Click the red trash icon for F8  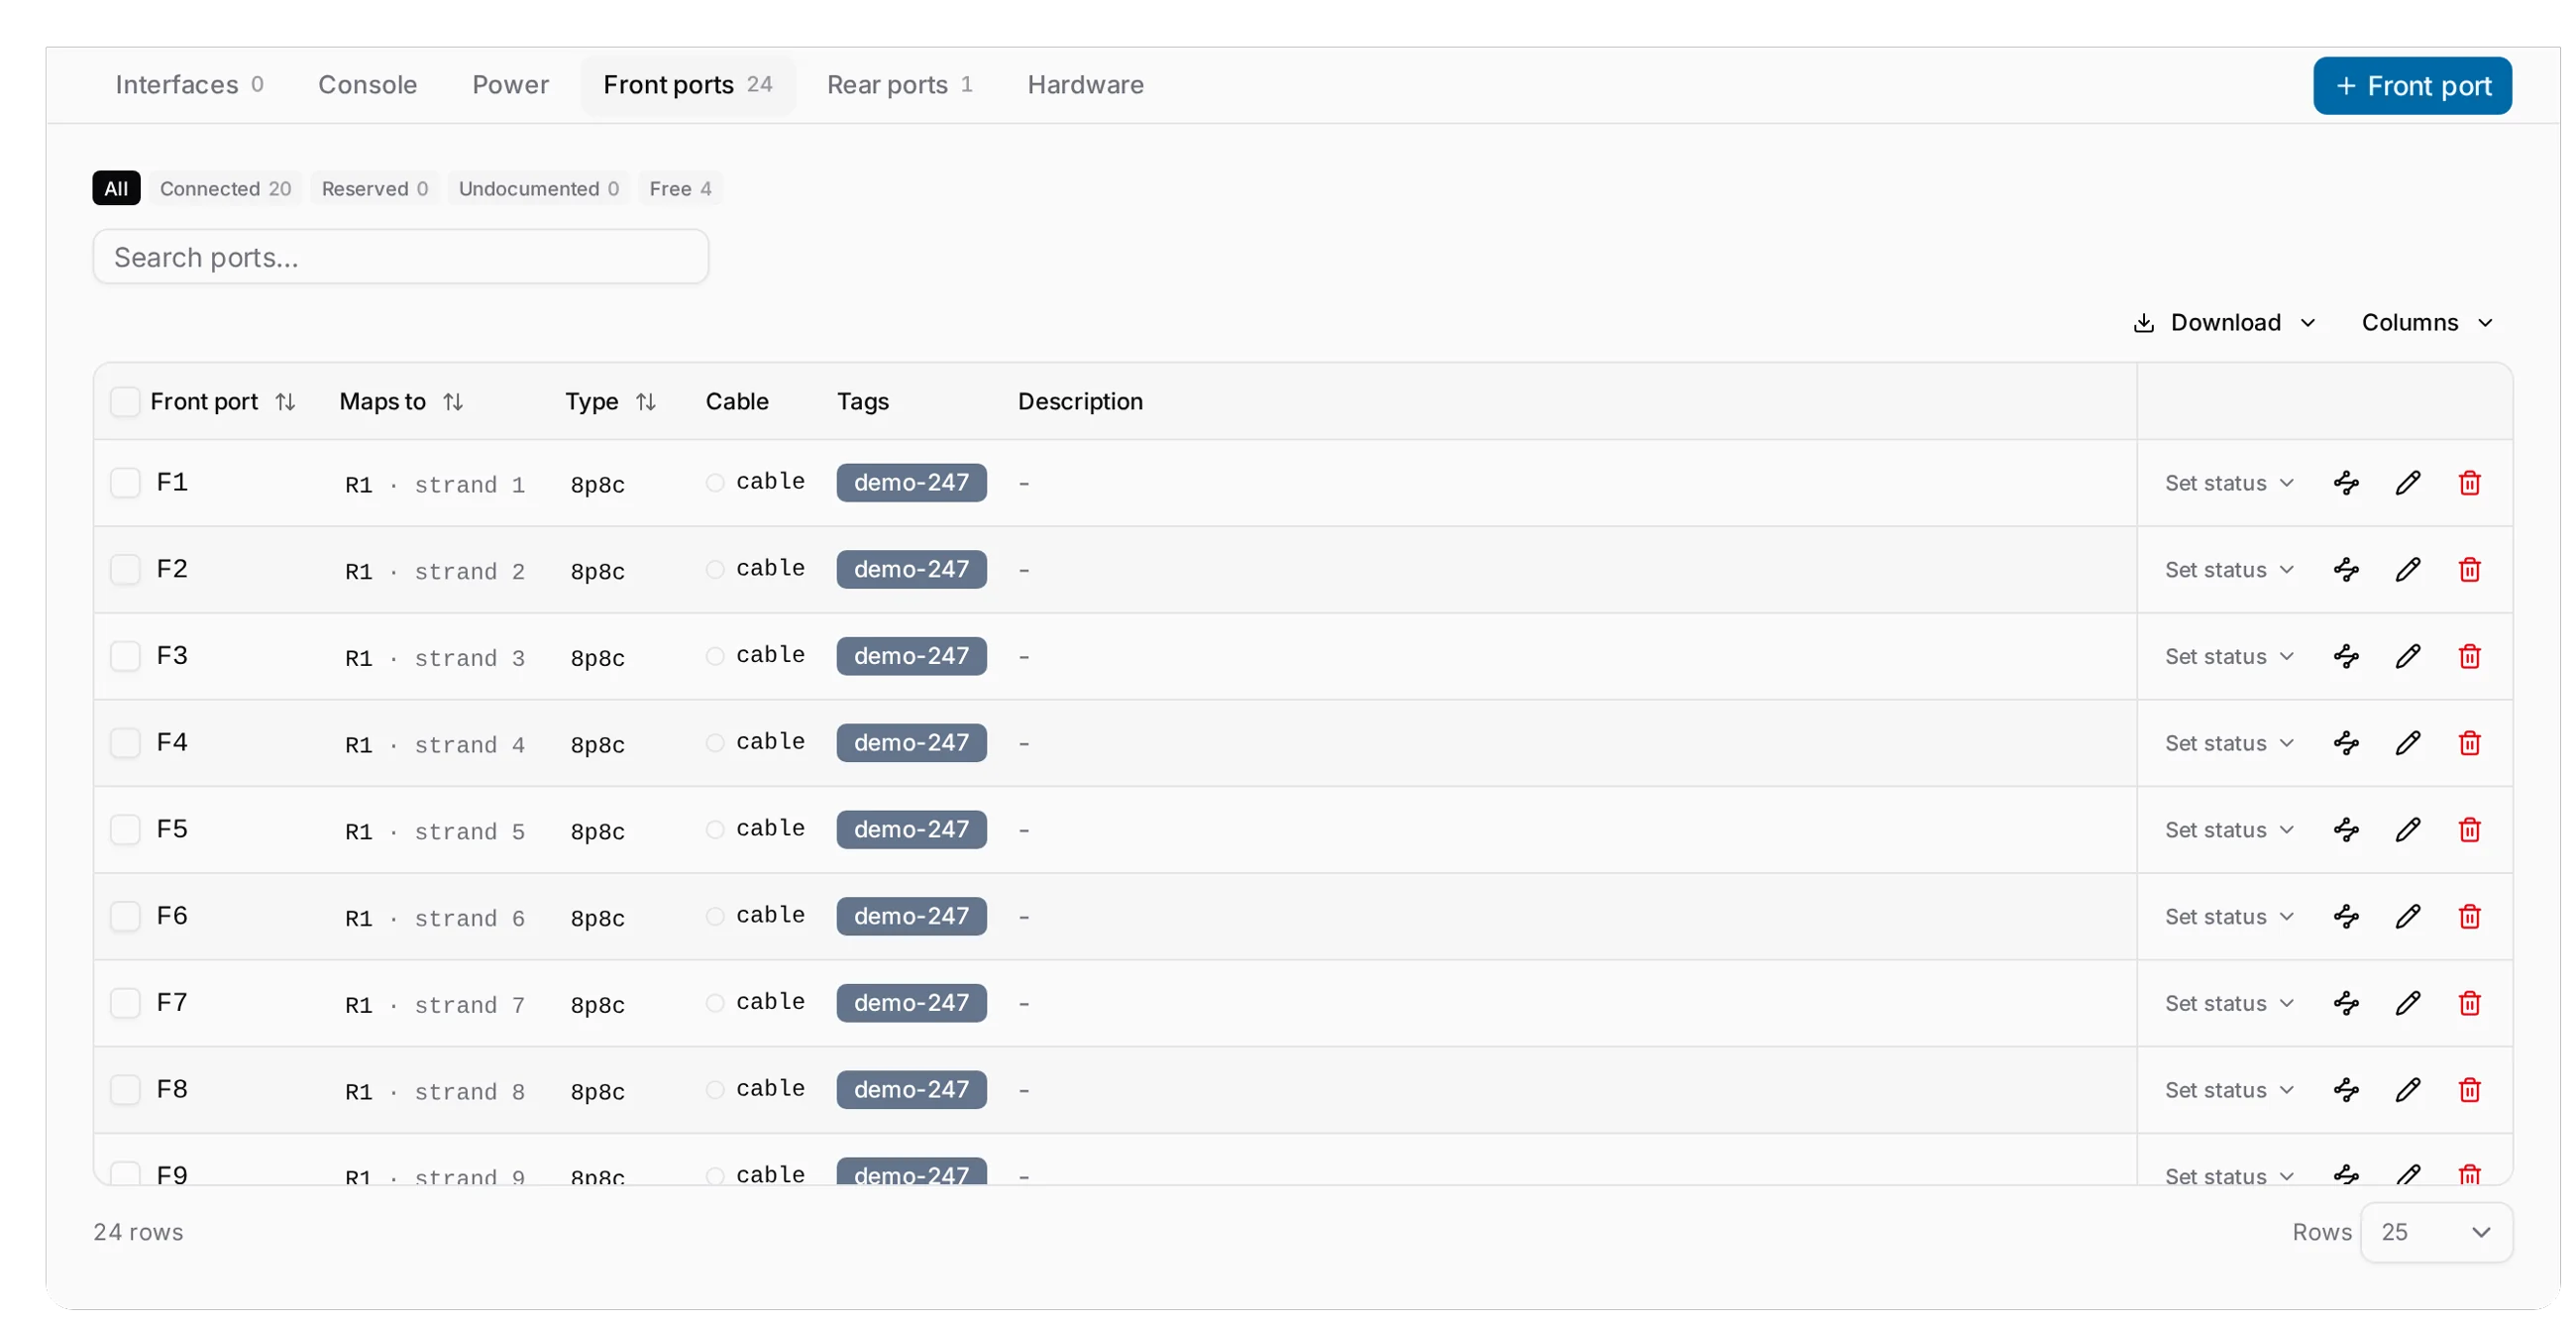tap(2469, 1090)
